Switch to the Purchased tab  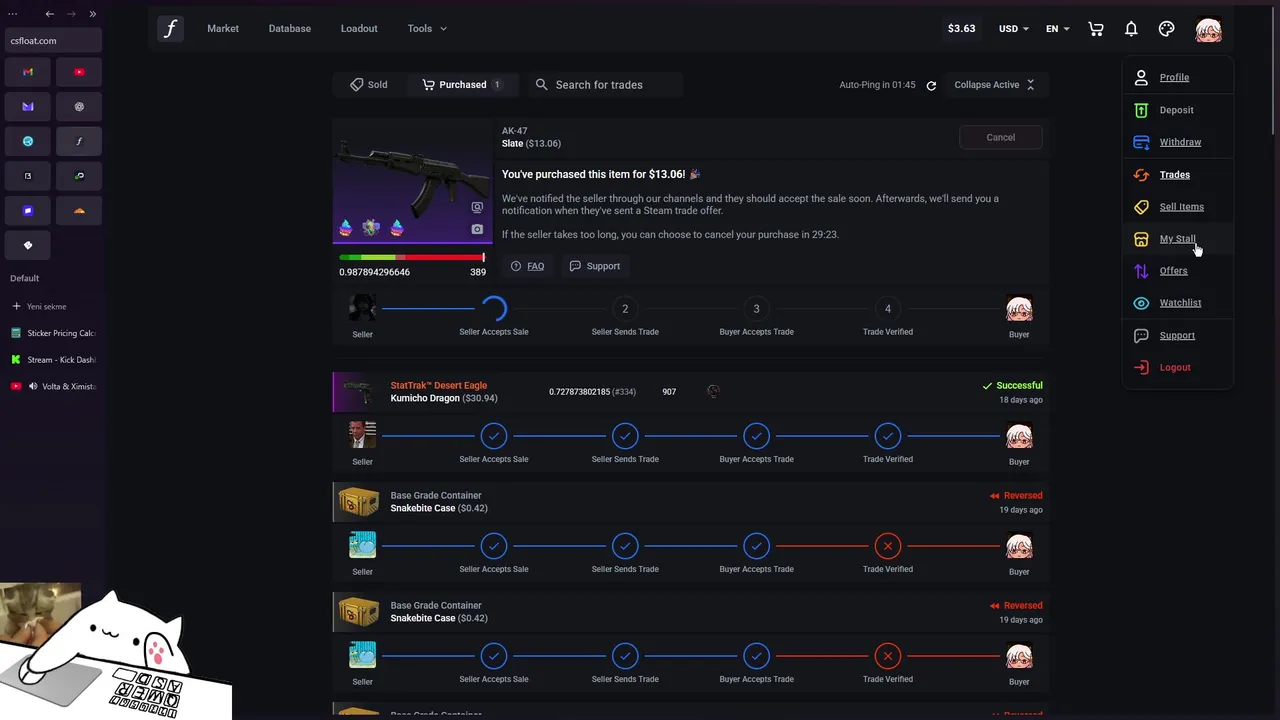462,85
